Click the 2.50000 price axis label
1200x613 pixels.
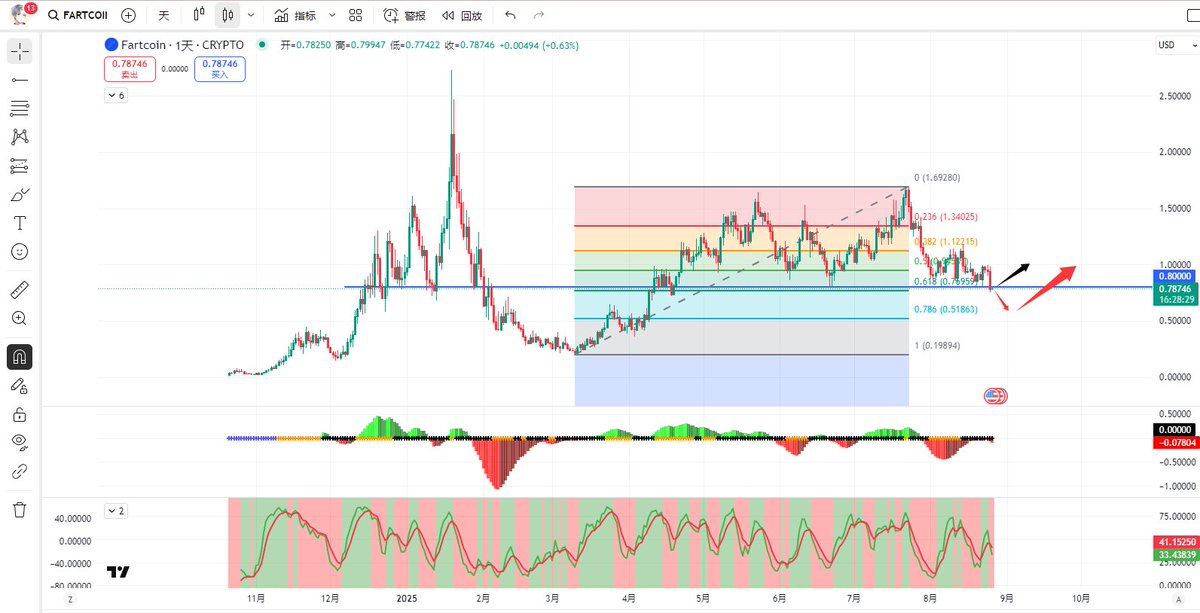pyautogui.click(x=1173, y=96)
